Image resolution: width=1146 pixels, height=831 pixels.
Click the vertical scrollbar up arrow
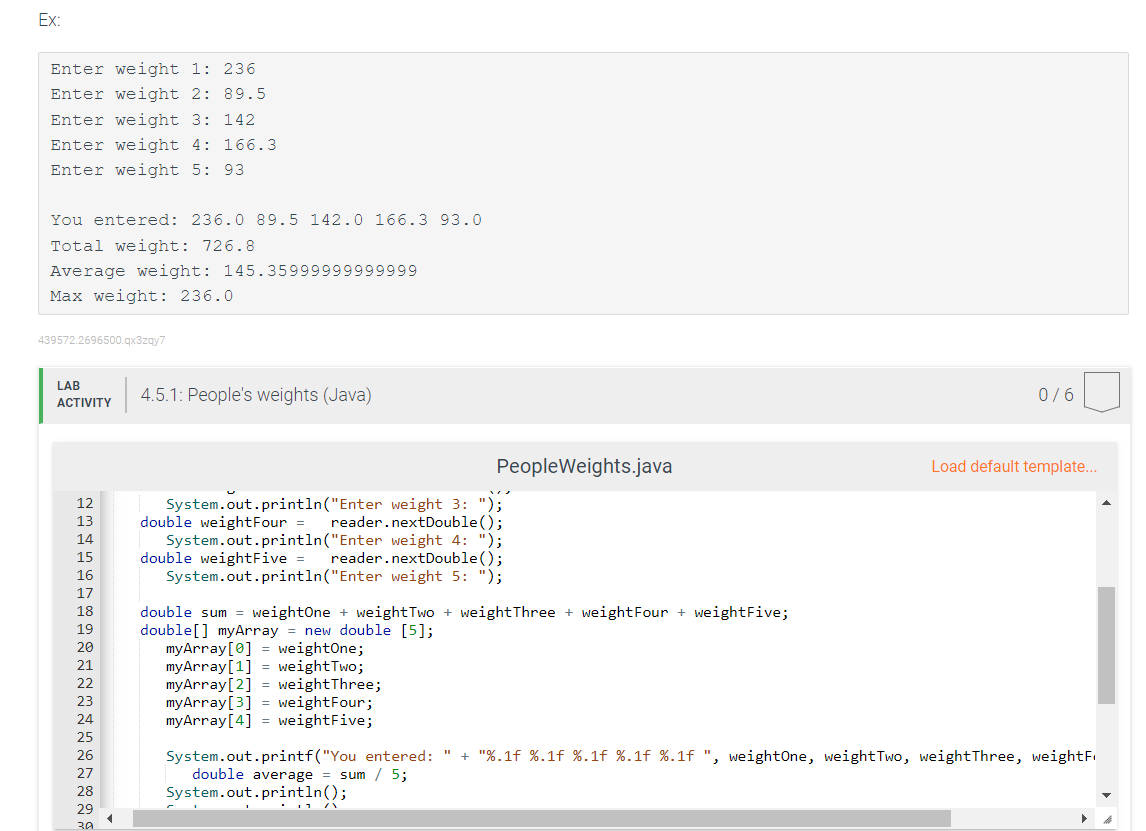pos(1105,504)
